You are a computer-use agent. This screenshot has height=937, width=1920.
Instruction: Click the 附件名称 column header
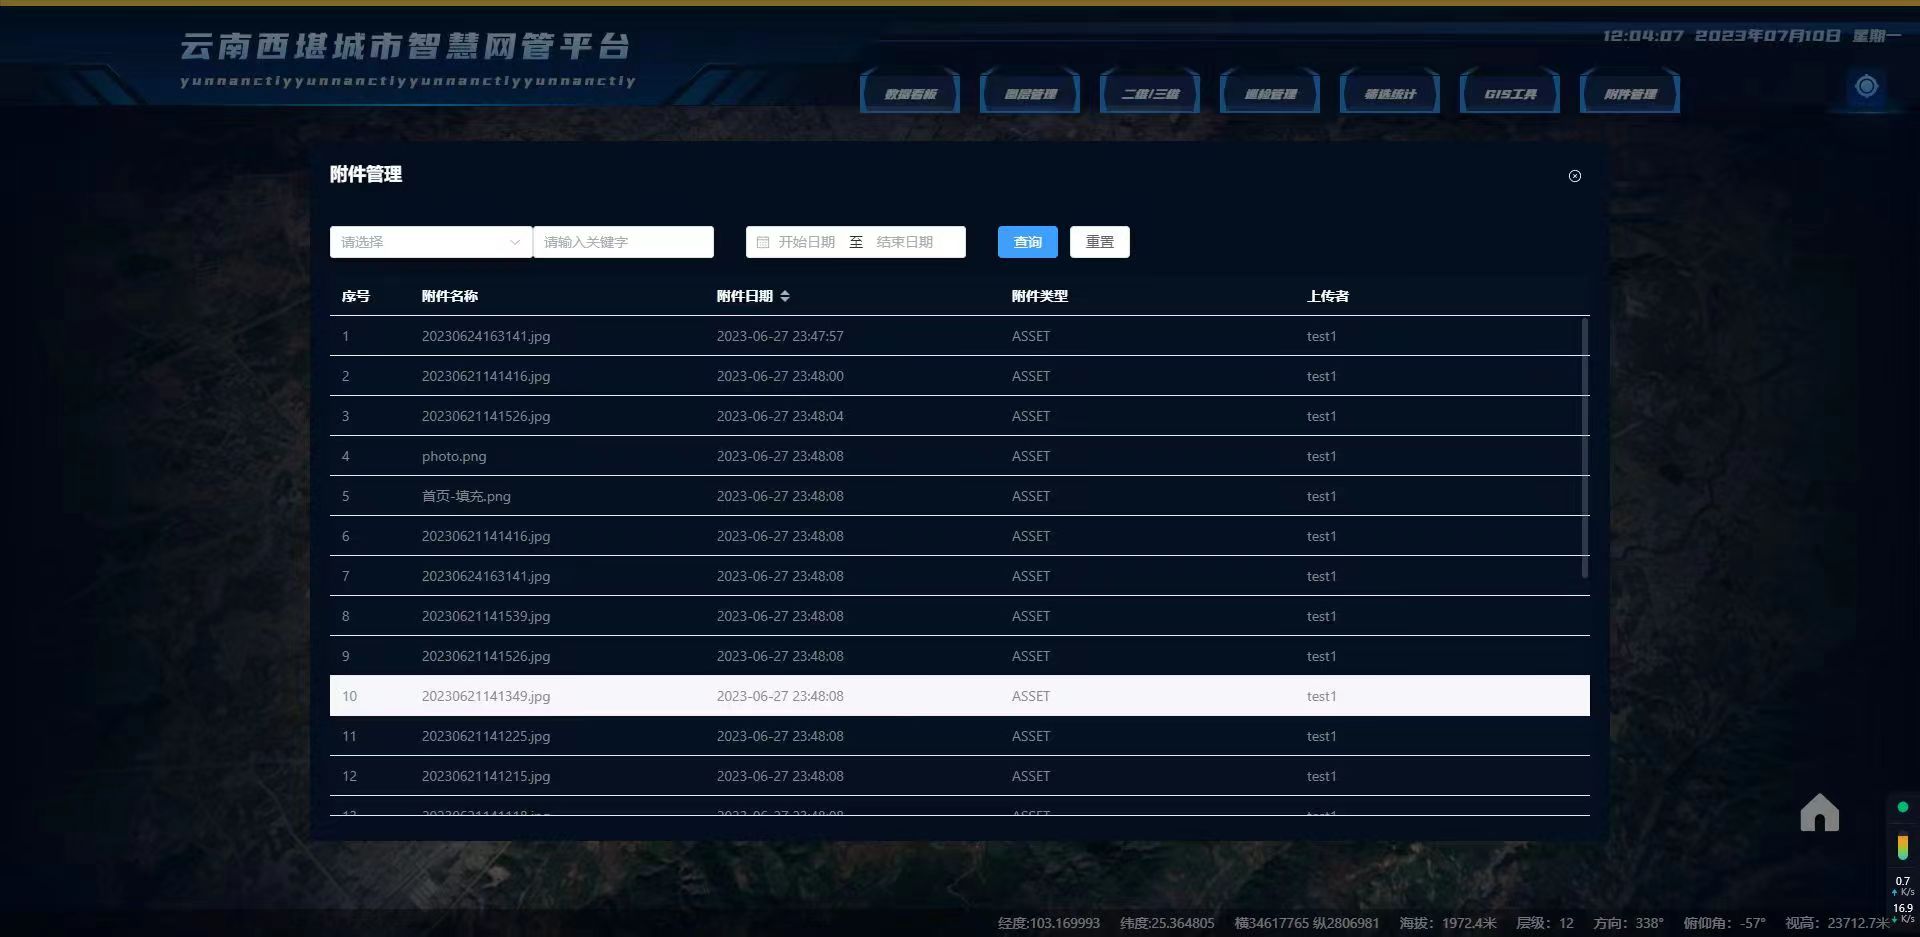click(x=450, y=296)
